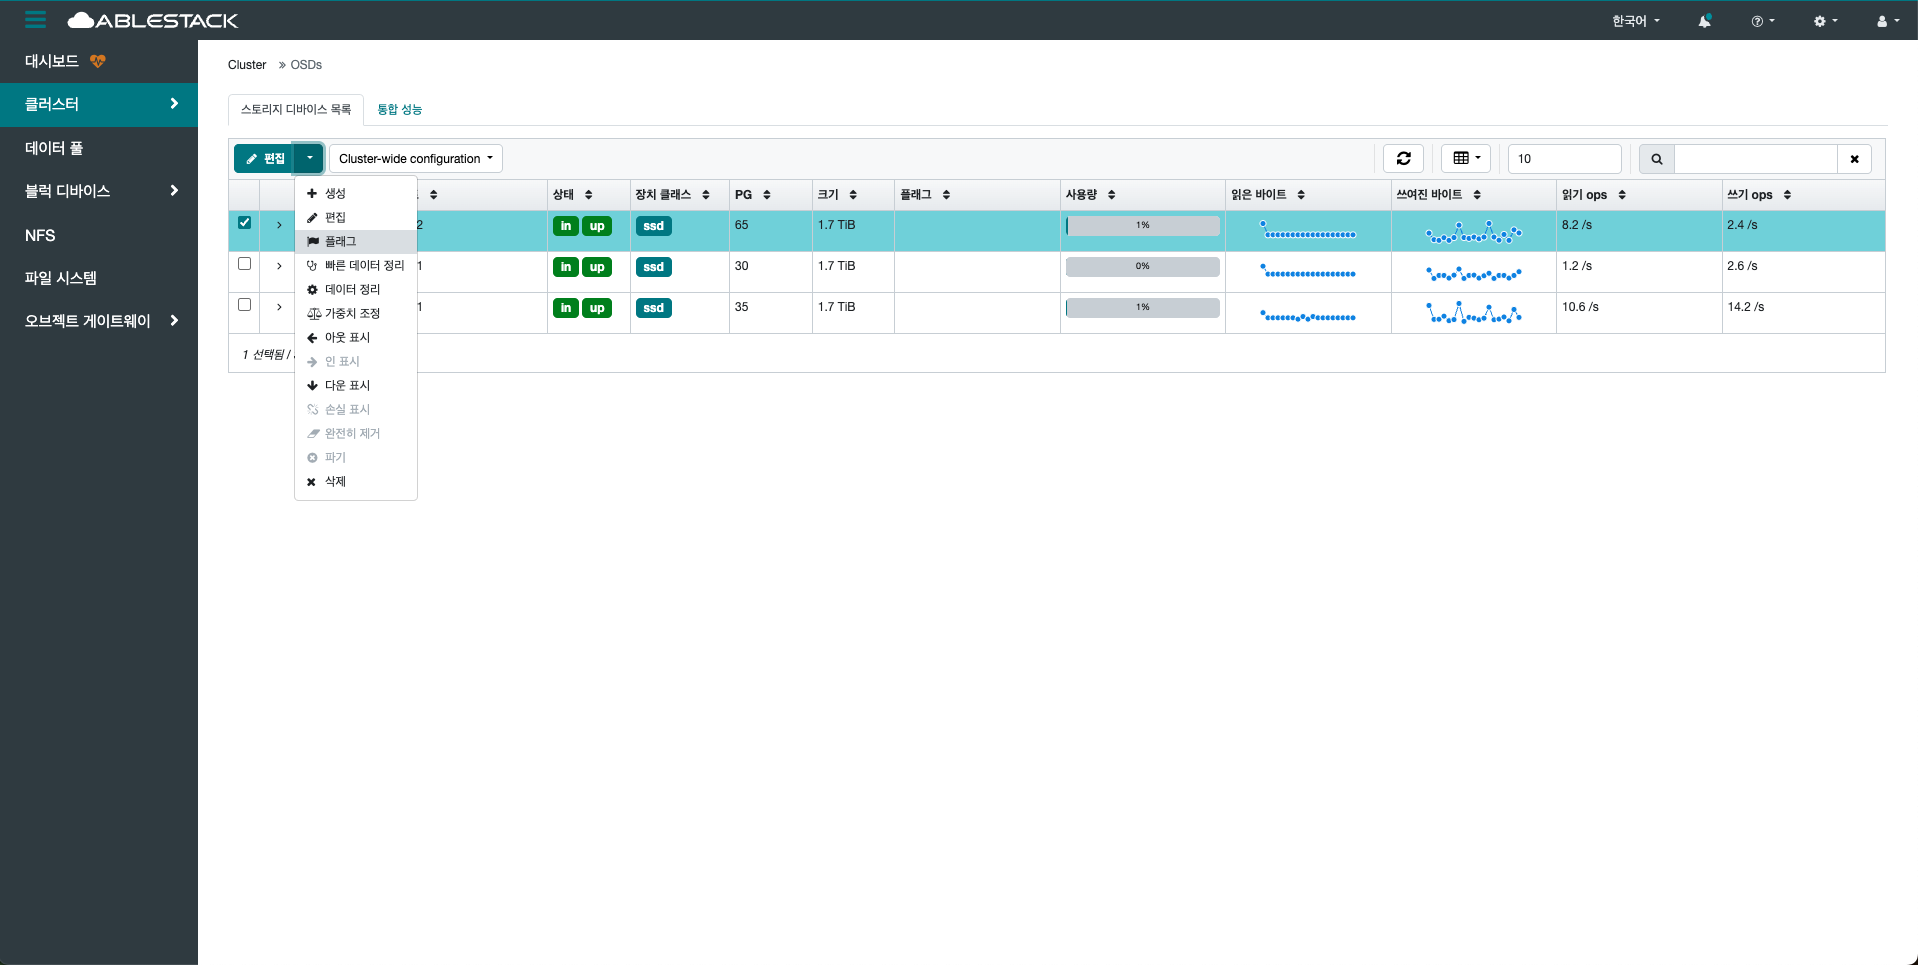The width and height of the screenshot is (1918, 965).
Task: Check the second OSD row checkbox
Action: pos(244,264)
